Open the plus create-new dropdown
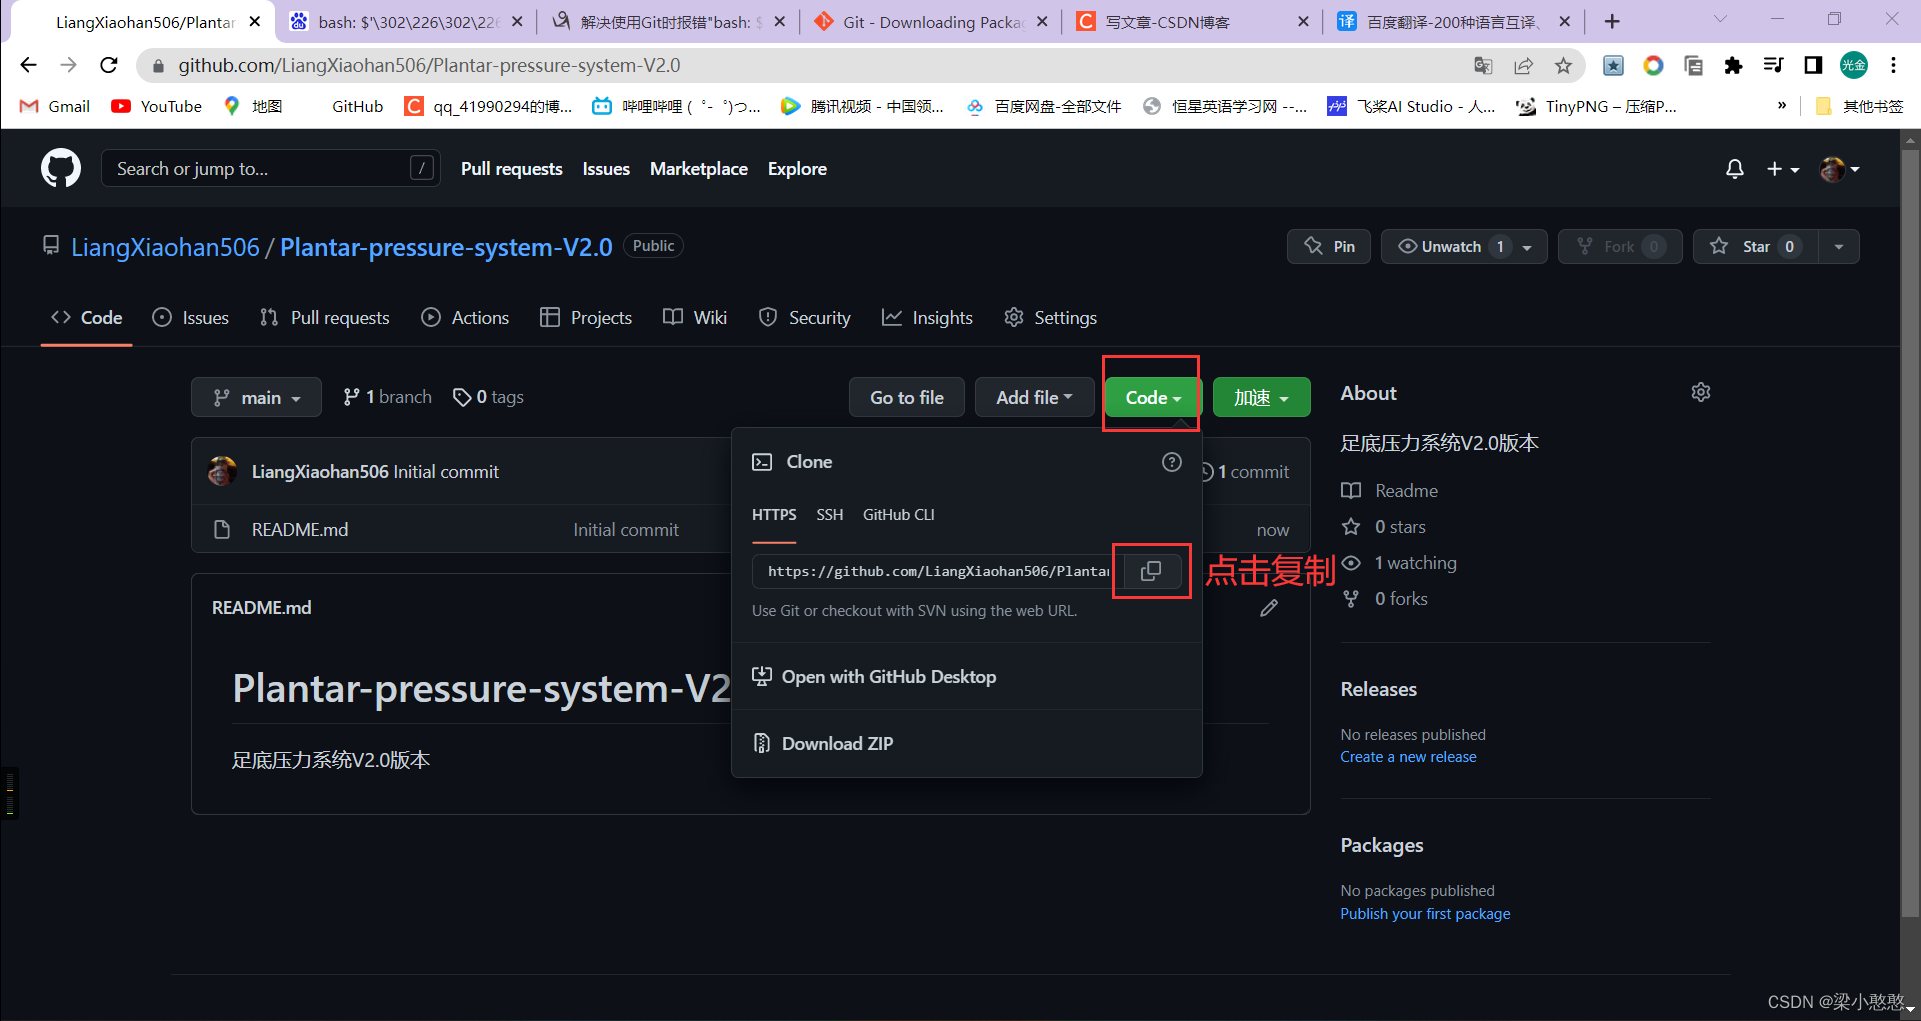This screenshot has height=1021, width=1921. (1783, 169)
